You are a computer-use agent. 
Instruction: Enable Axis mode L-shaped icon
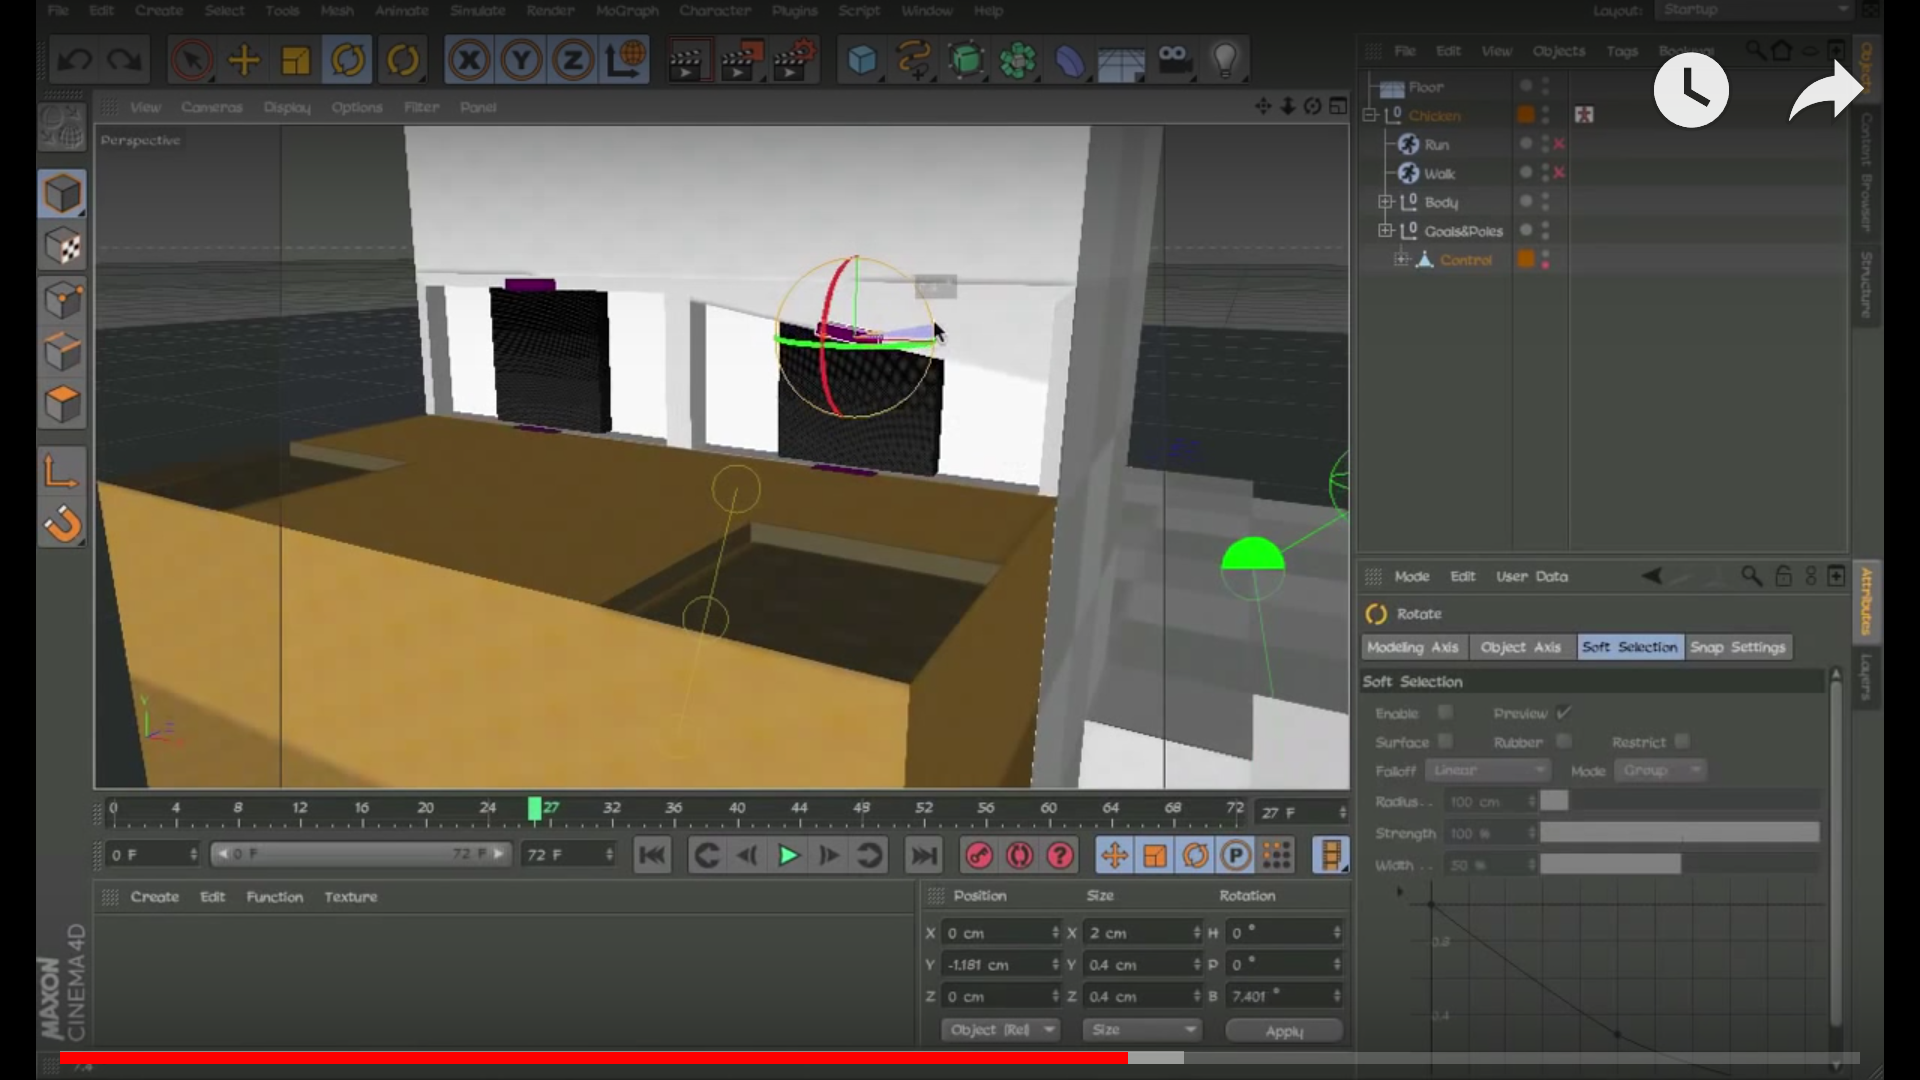tap(63, 471)
